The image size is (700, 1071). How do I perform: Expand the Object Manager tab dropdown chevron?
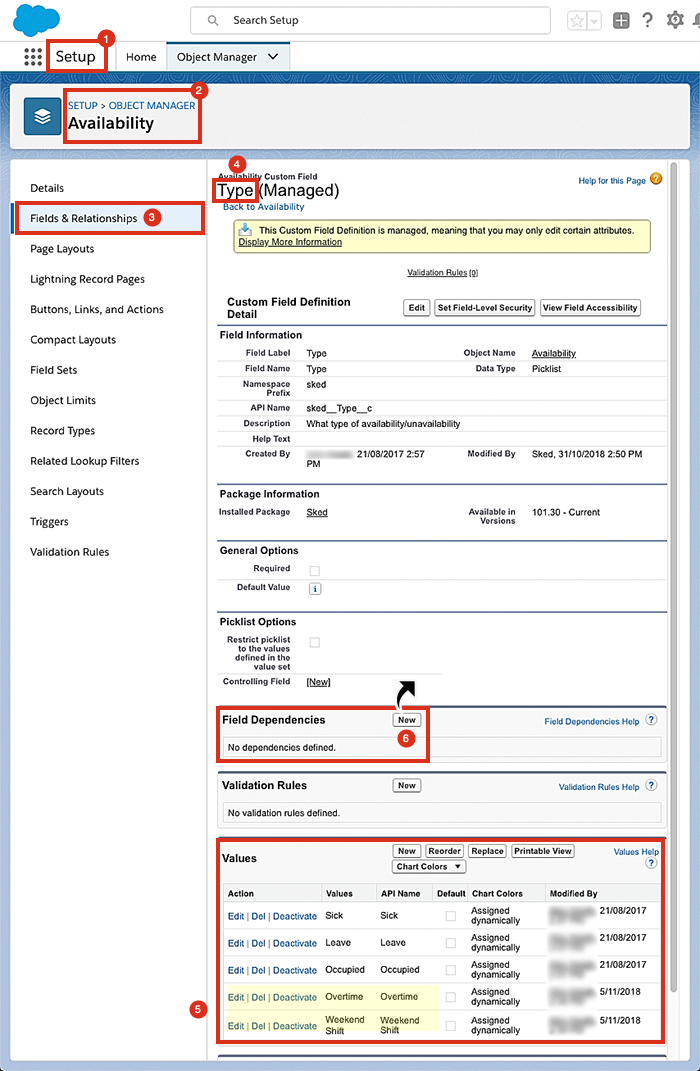pyautogui.click(x=273, y=57)
